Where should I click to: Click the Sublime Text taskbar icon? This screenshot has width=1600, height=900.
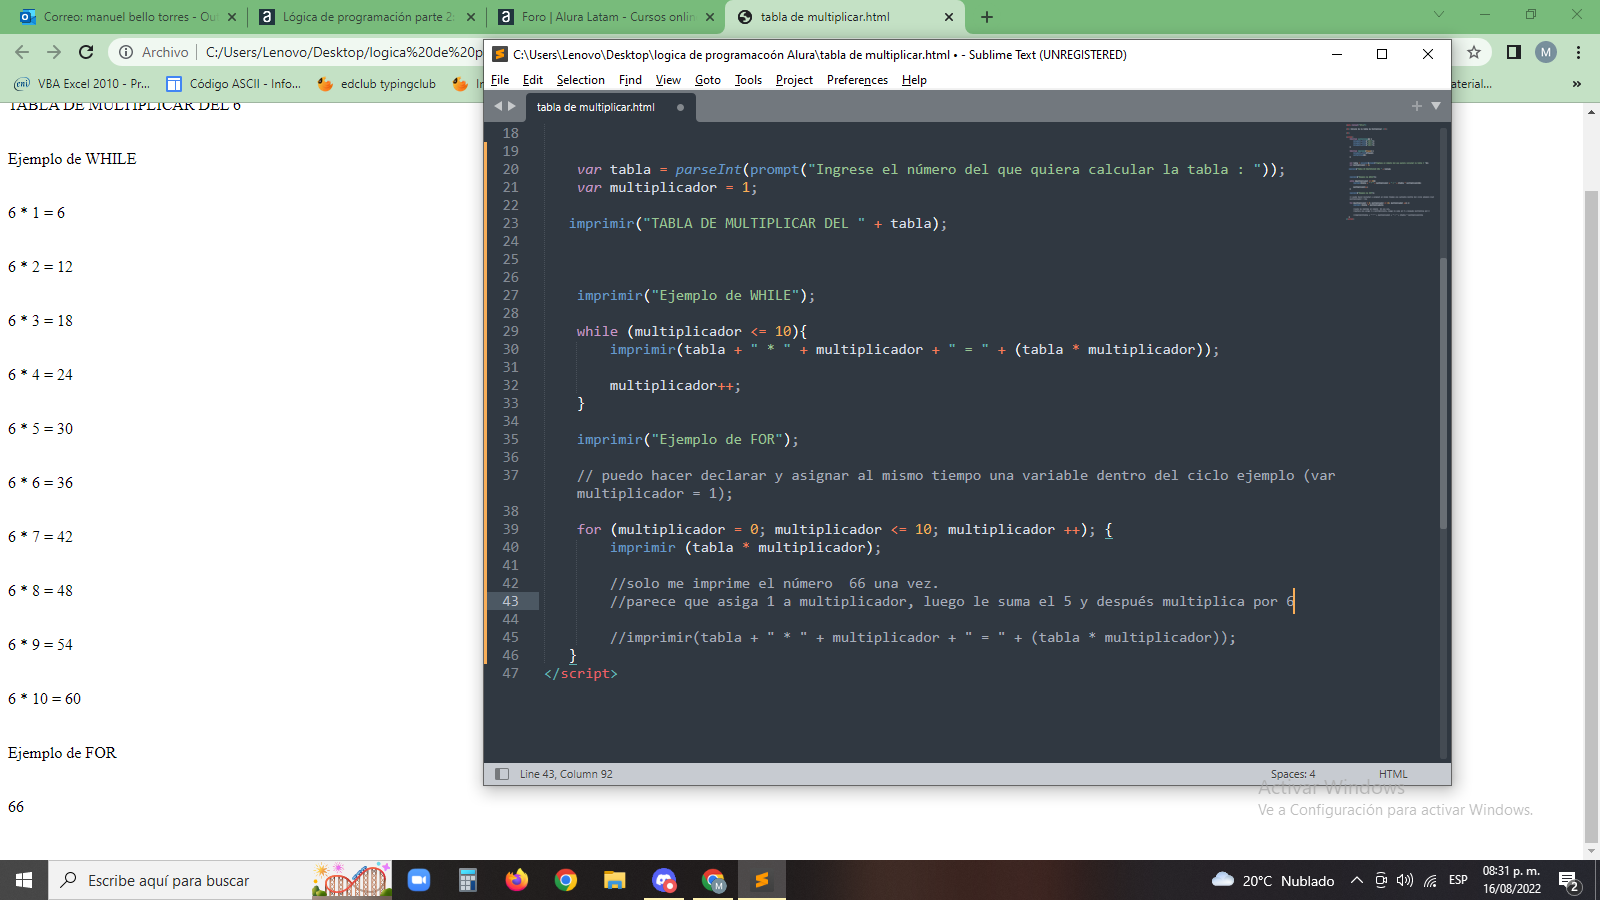[x=762, y=880]
